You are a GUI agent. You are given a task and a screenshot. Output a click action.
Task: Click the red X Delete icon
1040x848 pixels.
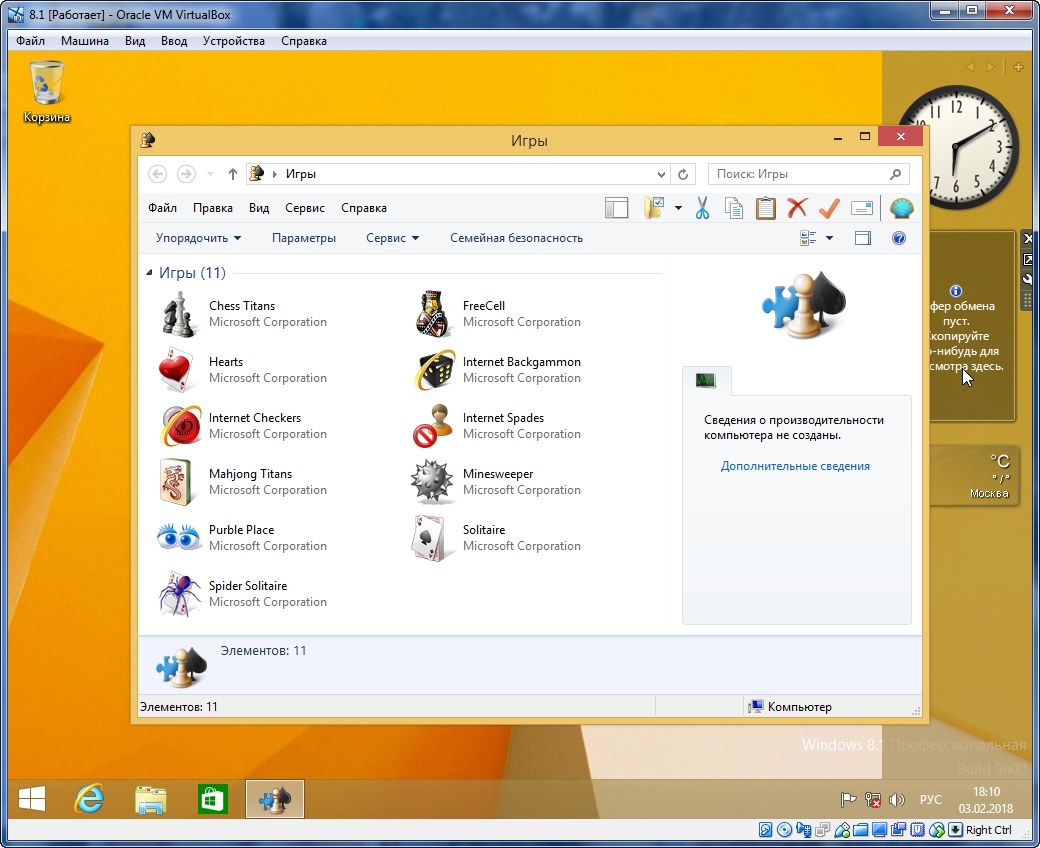point(797,208)
